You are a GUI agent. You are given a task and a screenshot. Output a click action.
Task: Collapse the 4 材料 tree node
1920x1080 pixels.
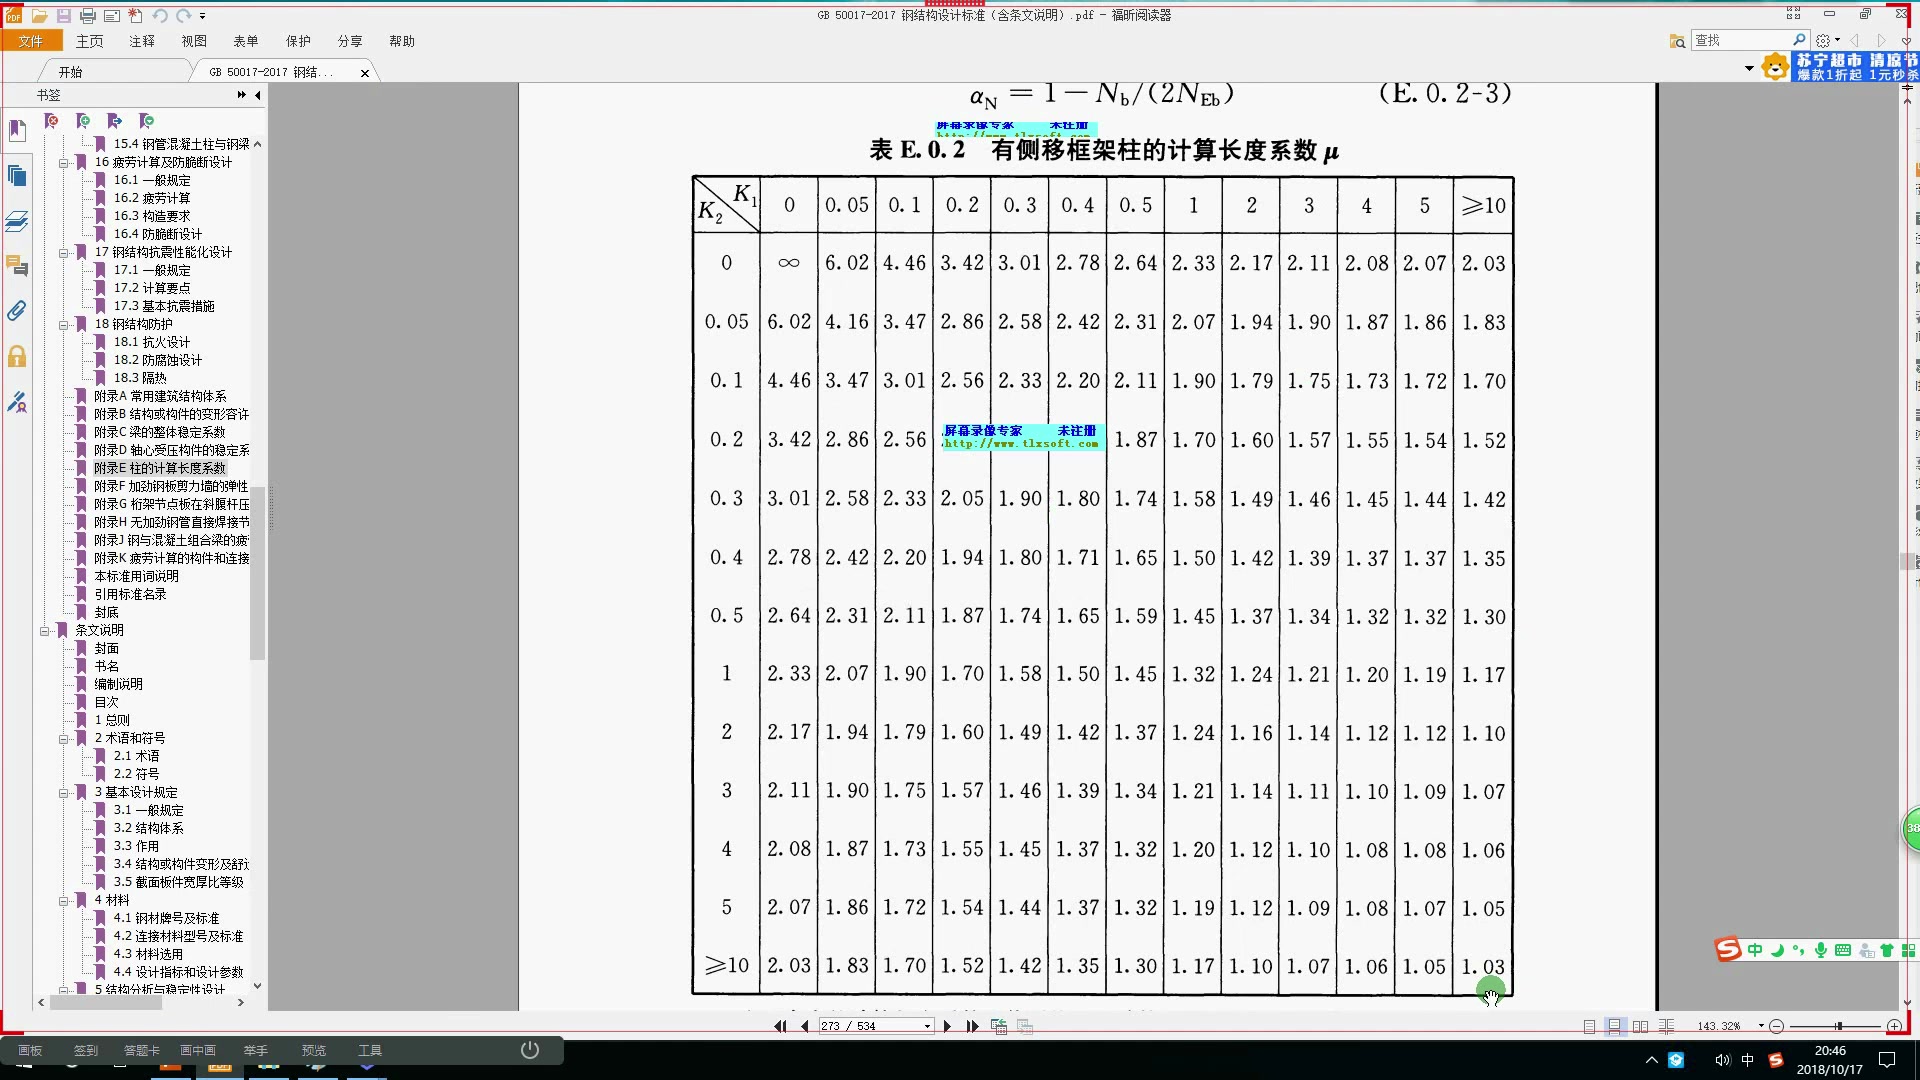[x=63, y=900]
